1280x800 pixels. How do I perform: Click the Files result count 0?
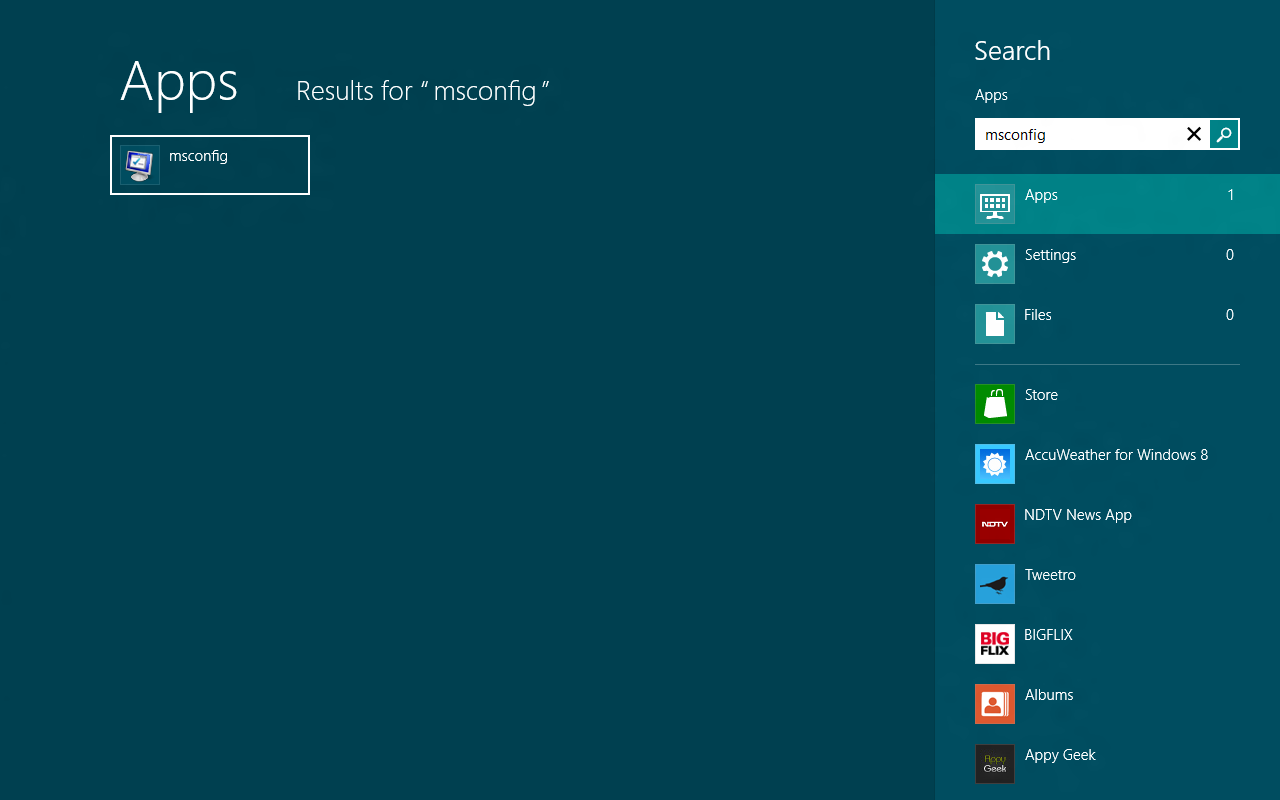pos(1230,315)
